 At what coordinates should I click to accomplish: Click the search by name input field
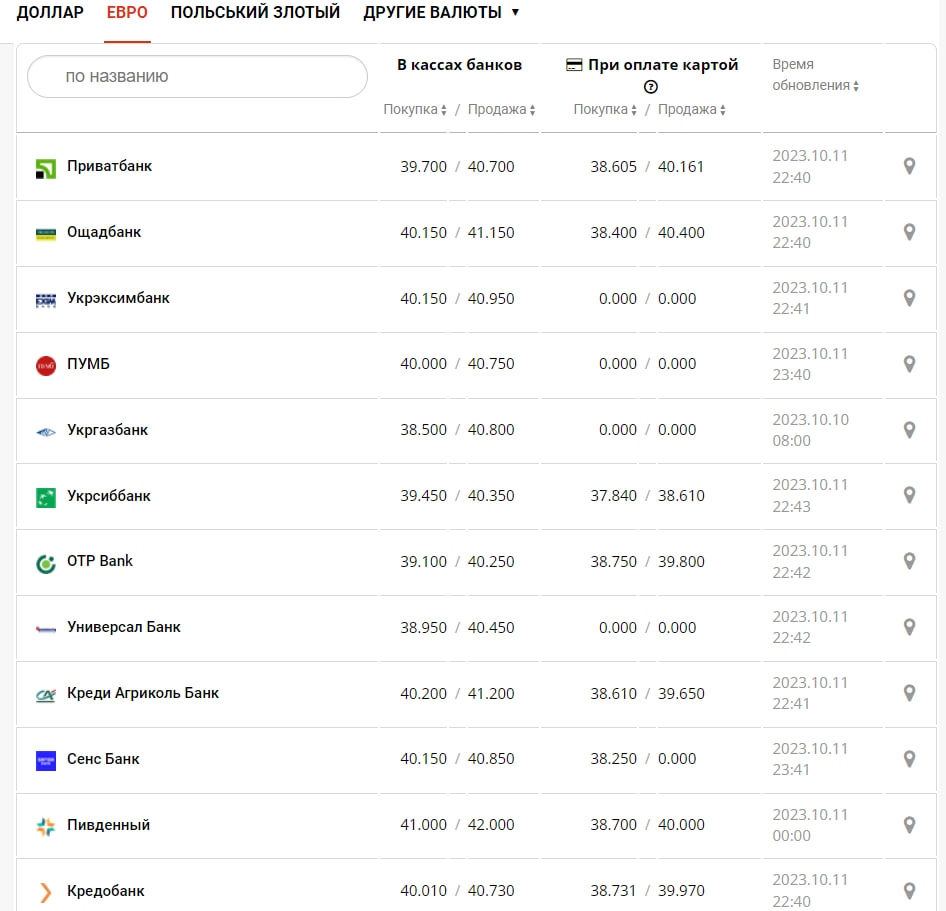pos(197,76)
